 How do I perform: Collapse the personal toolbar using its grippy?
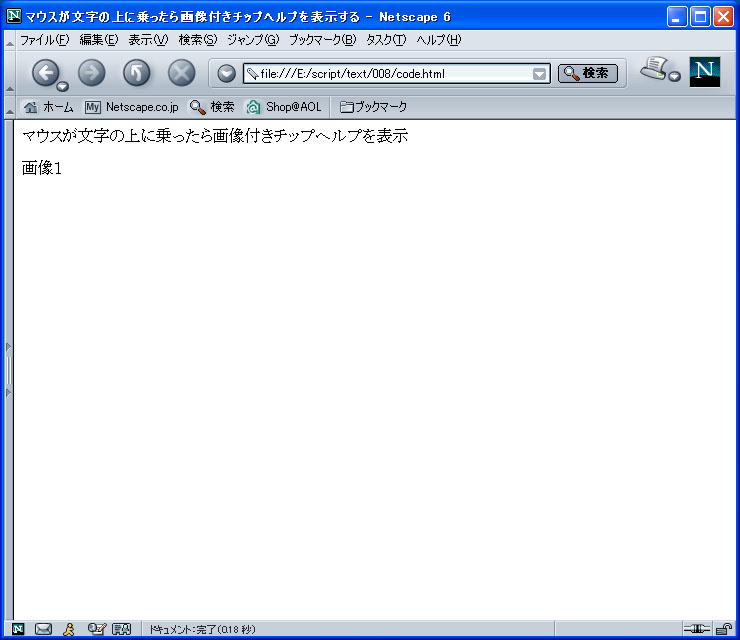tap(9, 107)
